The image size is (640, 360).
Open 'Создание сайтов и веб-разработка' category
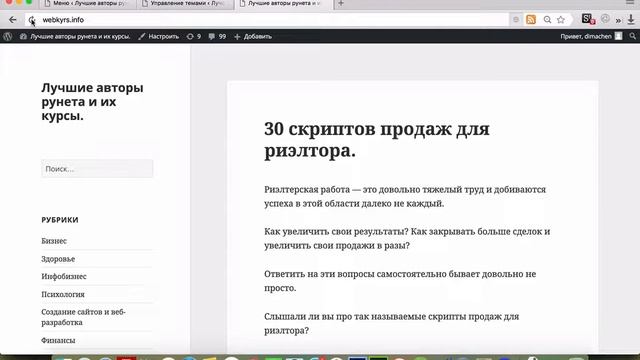(x=83, y=317)
